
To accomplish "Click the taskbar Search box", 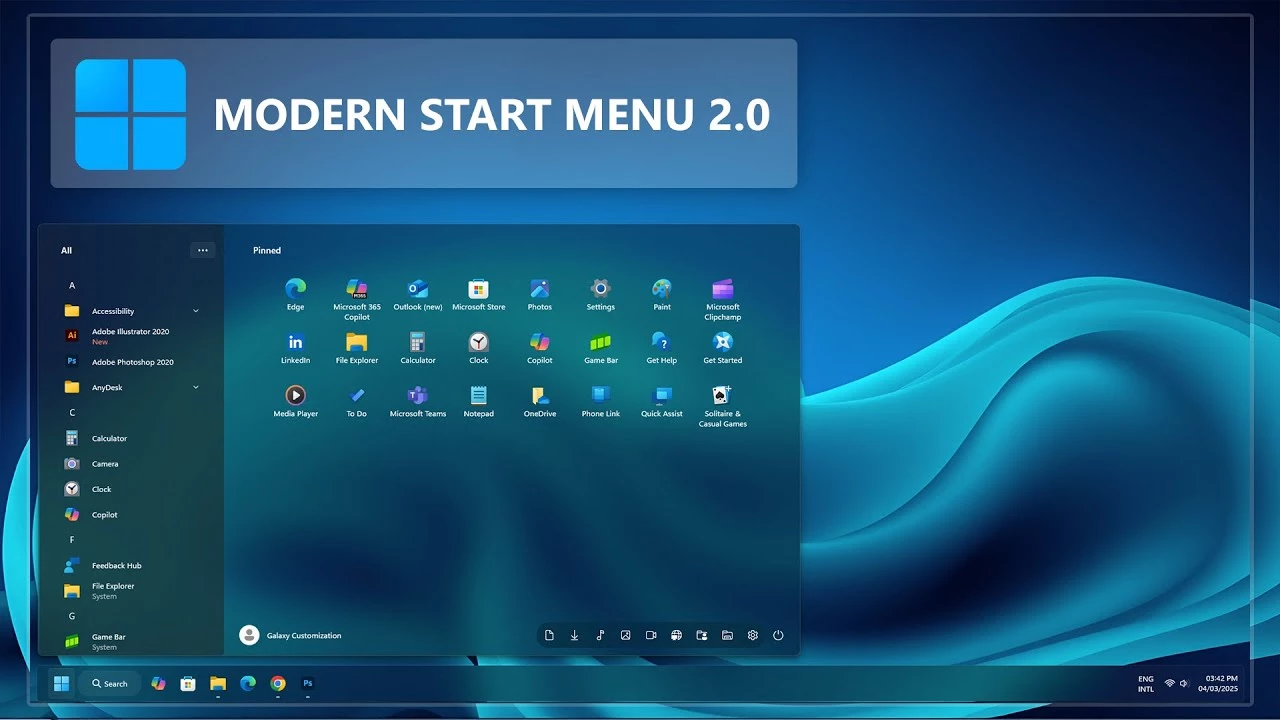I will coord(110,684).
